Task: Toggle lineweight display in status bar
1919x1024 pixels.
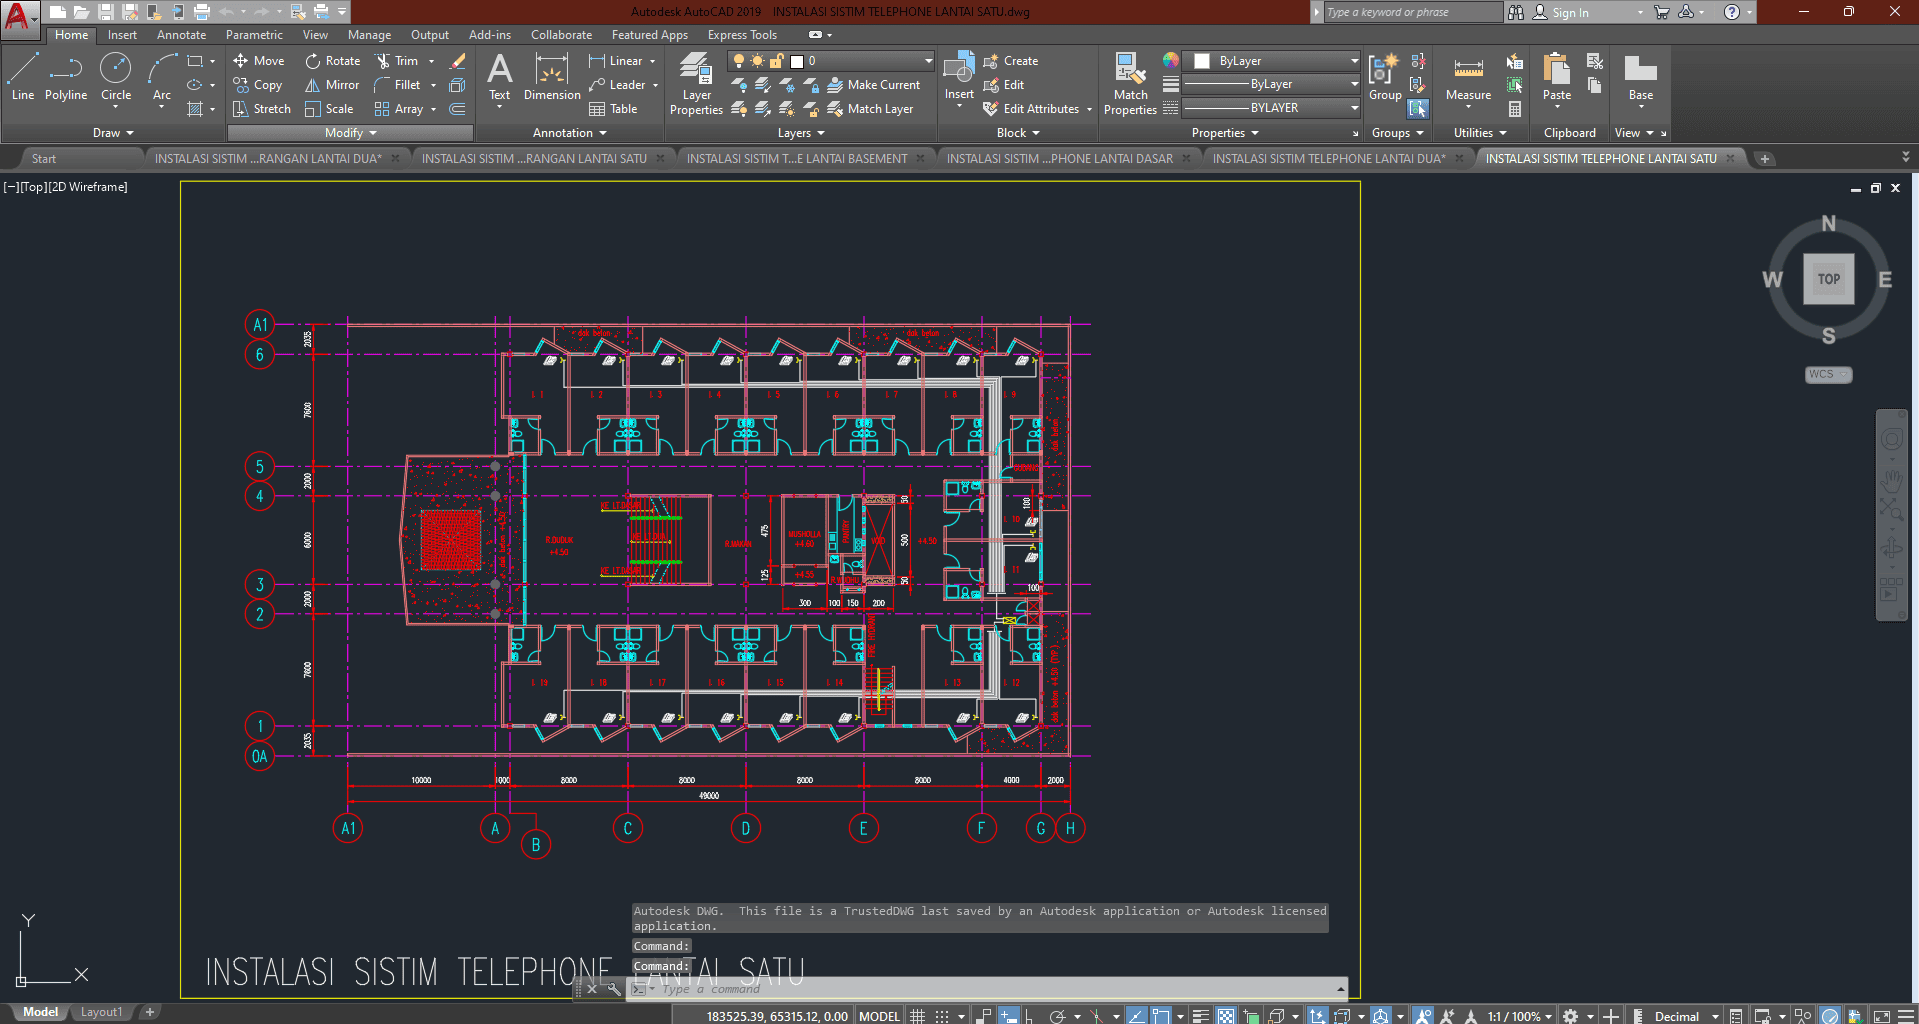Action: (1201, 1016)
